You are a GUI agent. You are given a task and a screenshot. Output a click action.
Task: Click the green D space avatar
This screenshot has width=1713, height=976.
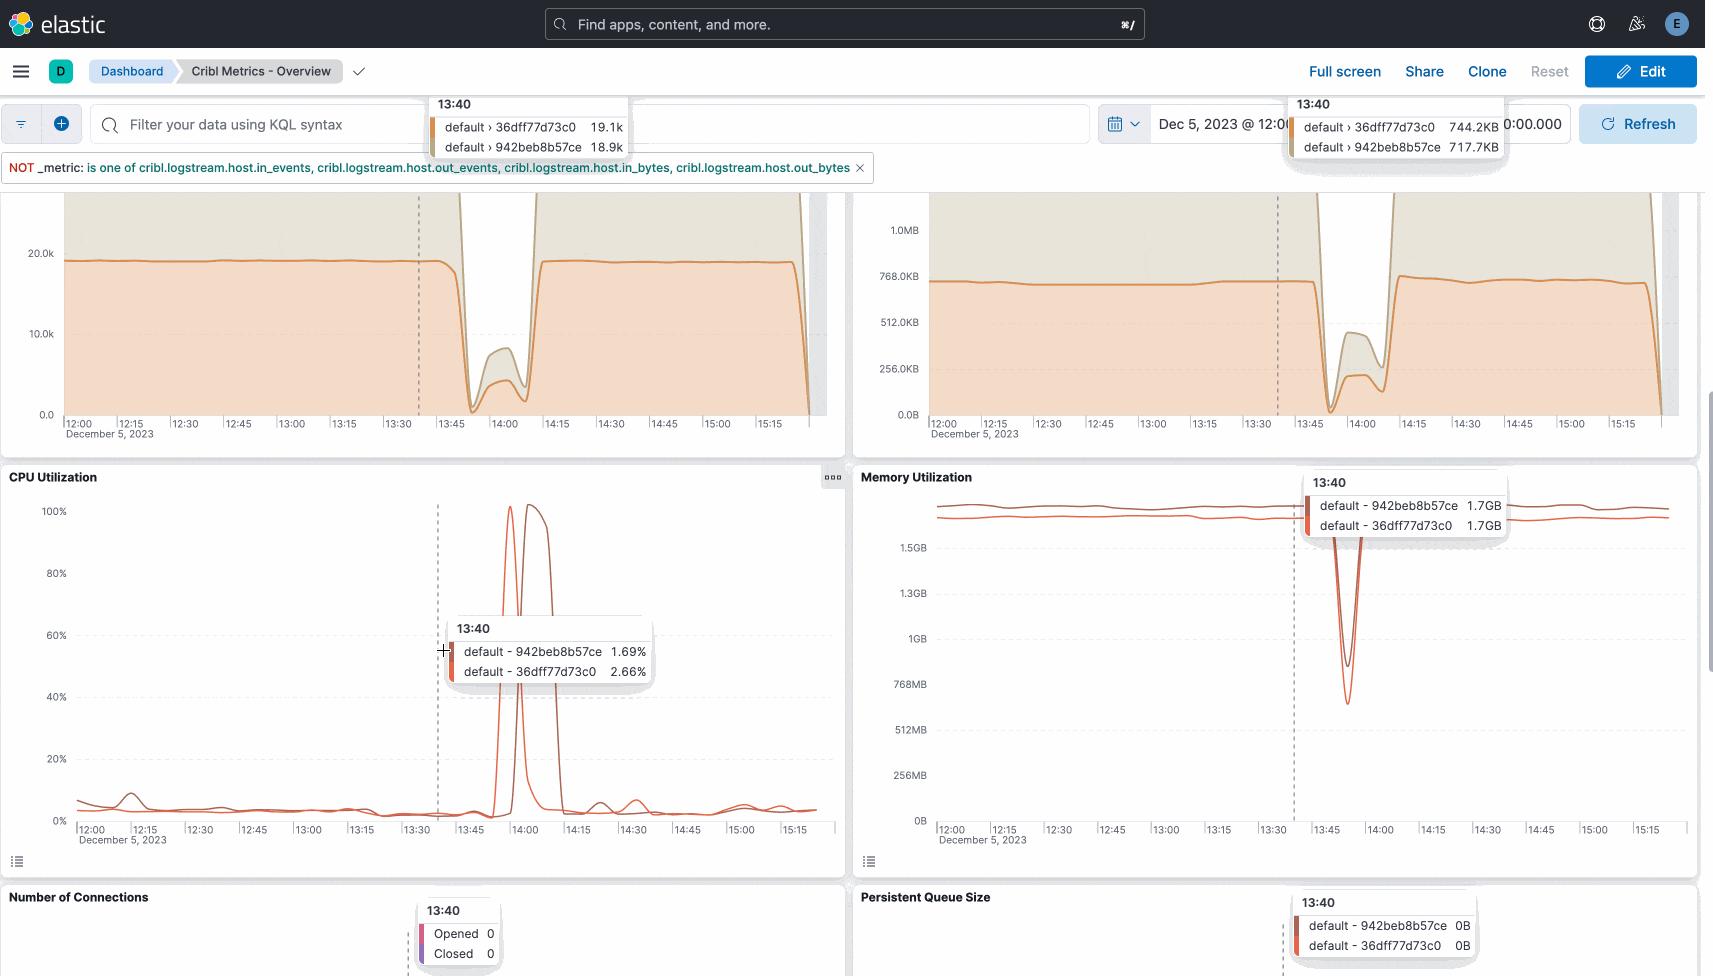[61, 71]
